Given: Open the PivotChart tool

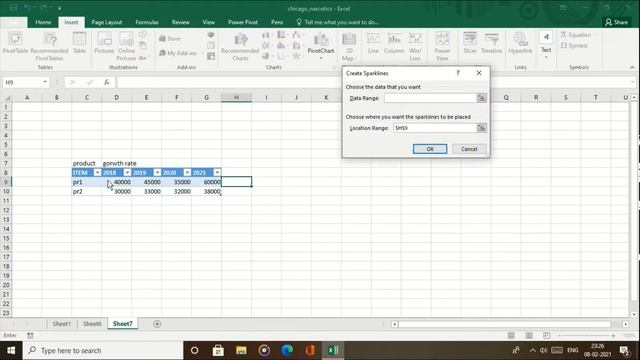Looking at the screenshot, I should [321, 46].
